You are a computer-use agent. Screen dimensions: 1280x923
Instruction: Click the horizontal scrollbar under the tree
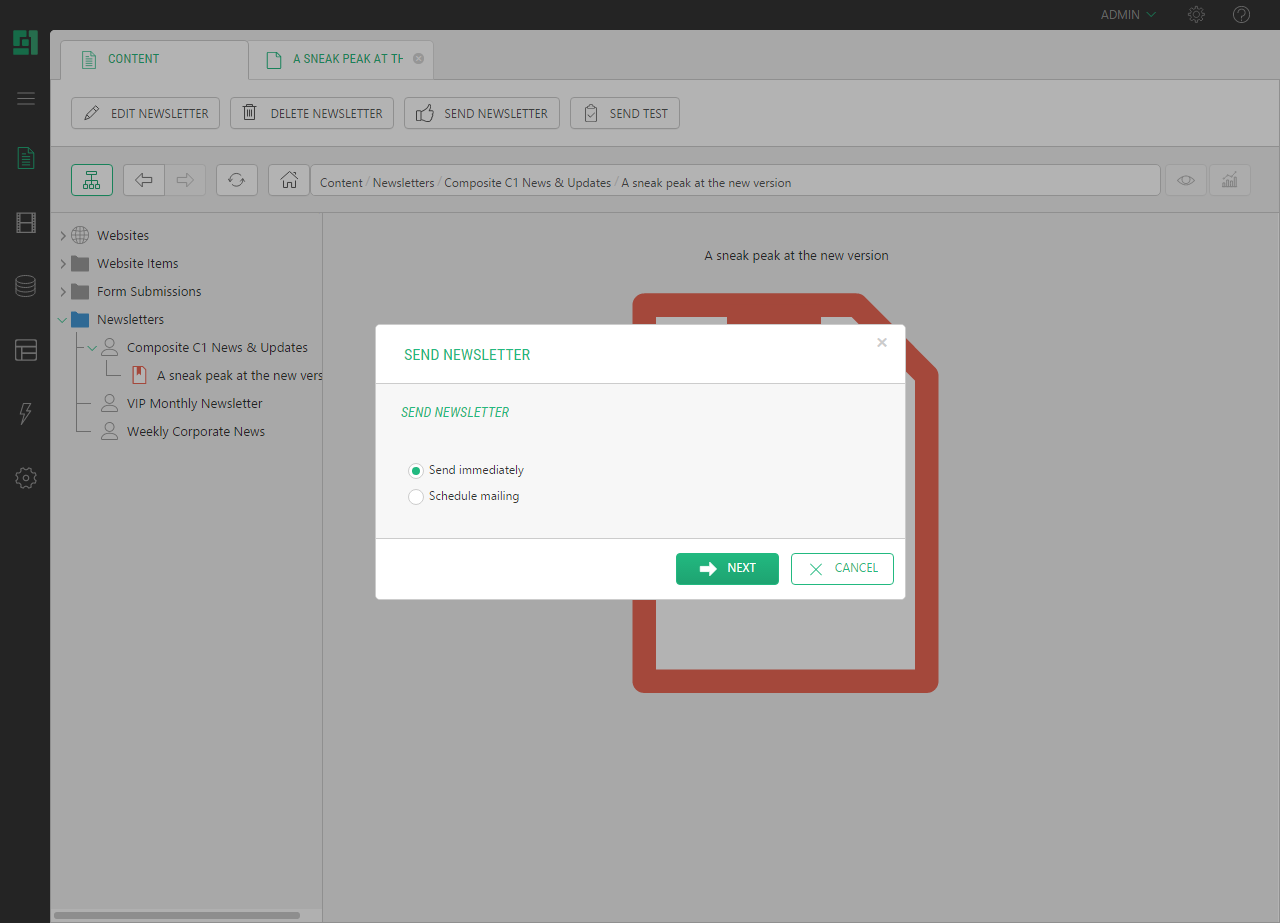coord(177,915)
